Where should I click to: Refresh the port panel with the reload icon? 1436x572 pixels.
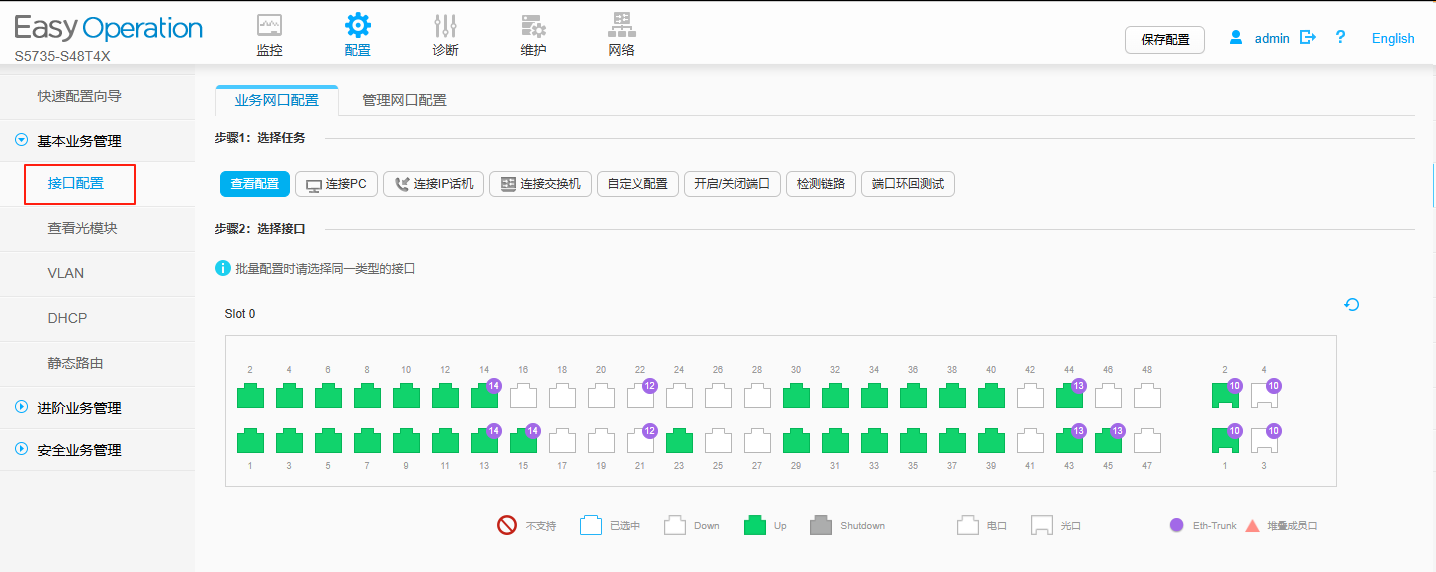click(x=1352, y=305)
